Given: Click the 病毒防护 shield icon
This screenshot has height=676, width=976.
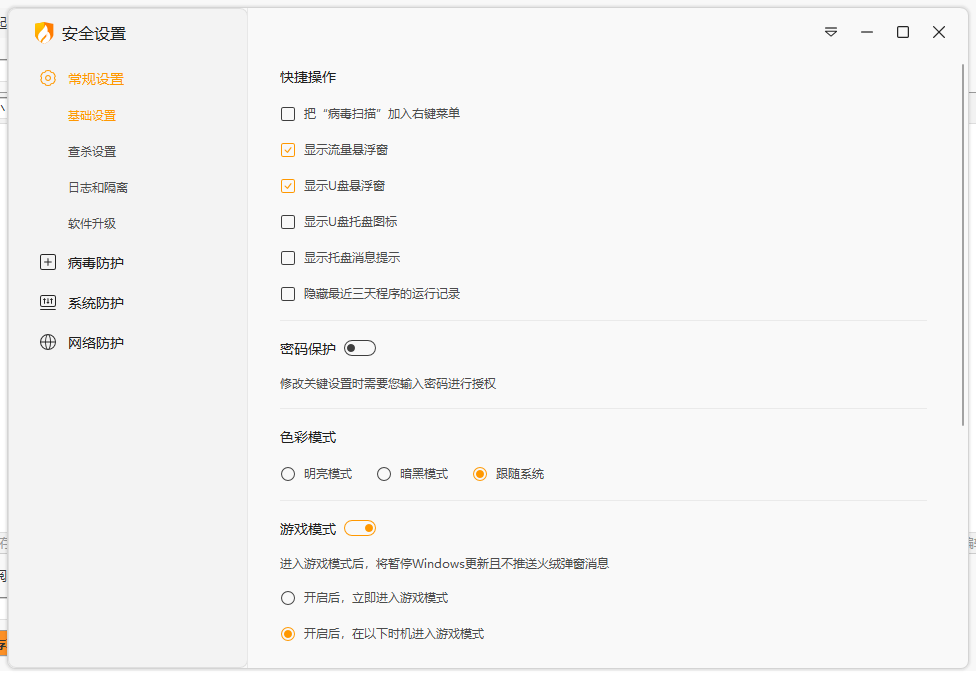Looking at the screenshot, I should point(47,262).
